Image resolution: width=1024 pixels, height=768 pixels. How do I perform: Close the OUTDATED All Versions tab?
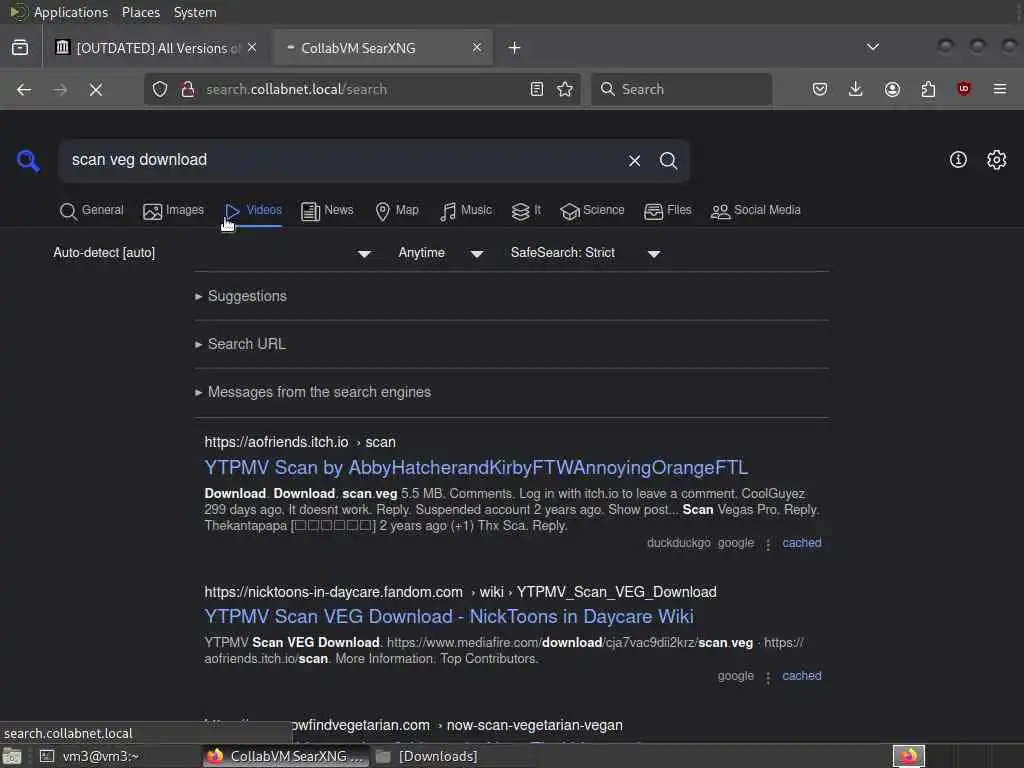252,48
